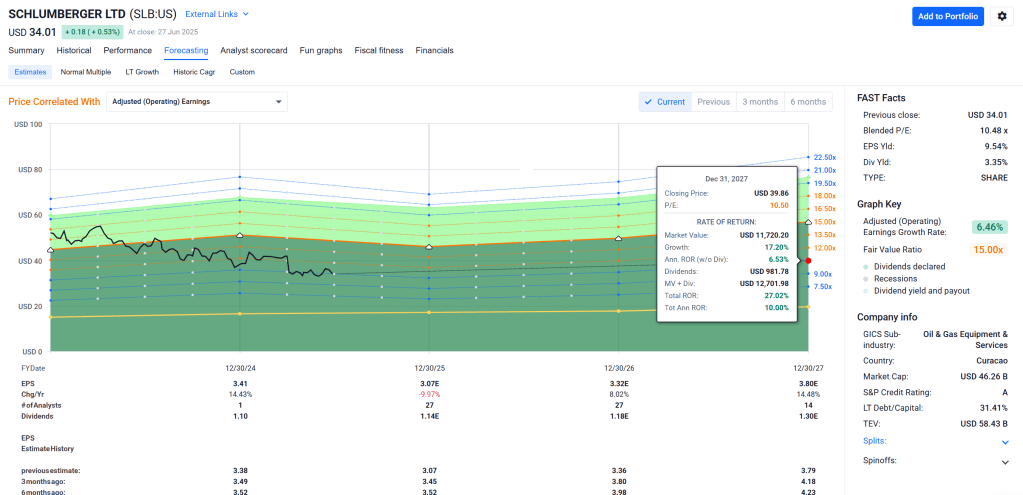Viewport: 1023px width, 495px height.
Task: Switch to Previous estimates view
Action: click(713, 102)
